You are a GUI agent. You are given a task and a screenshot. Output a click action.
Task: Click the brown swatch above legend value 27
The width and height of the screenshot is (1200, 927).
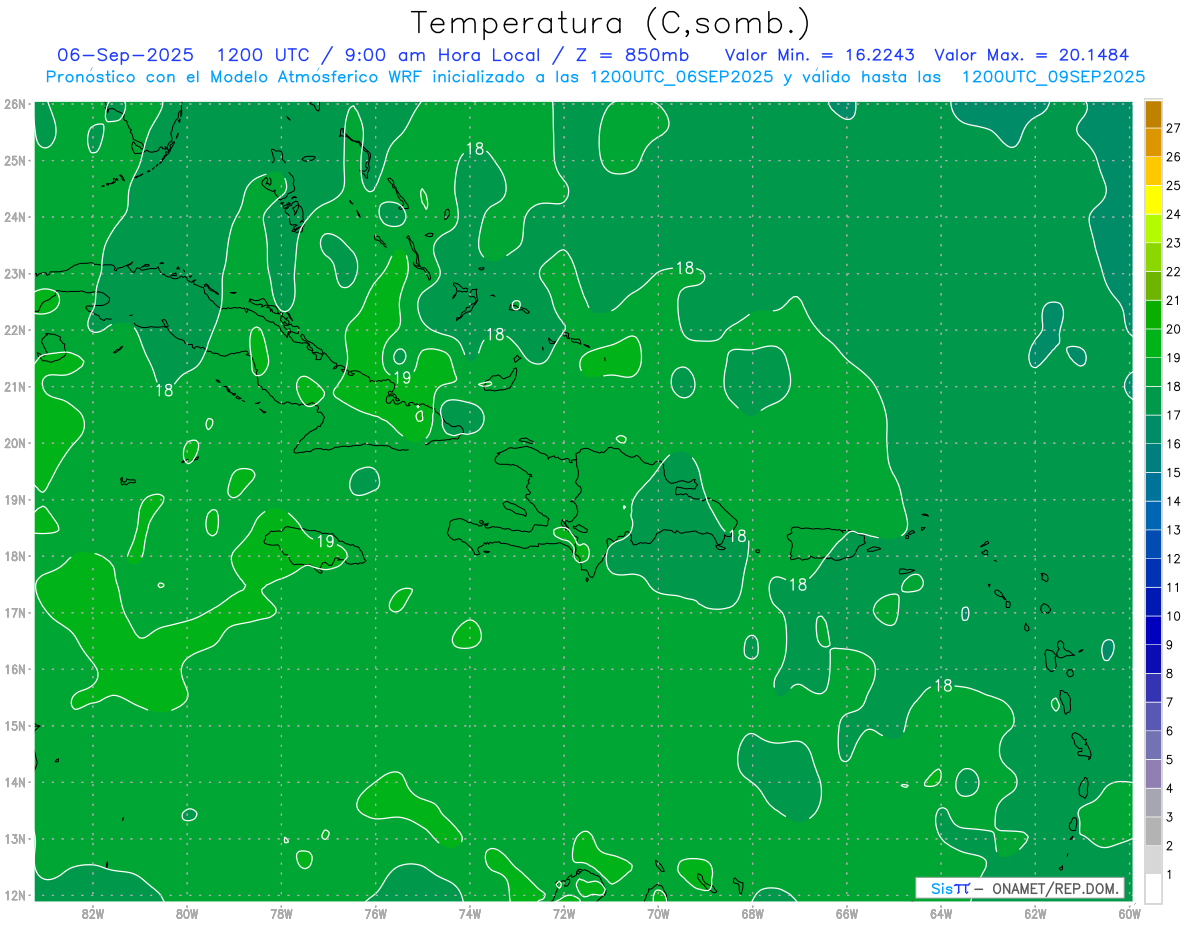click(1153, 114)
